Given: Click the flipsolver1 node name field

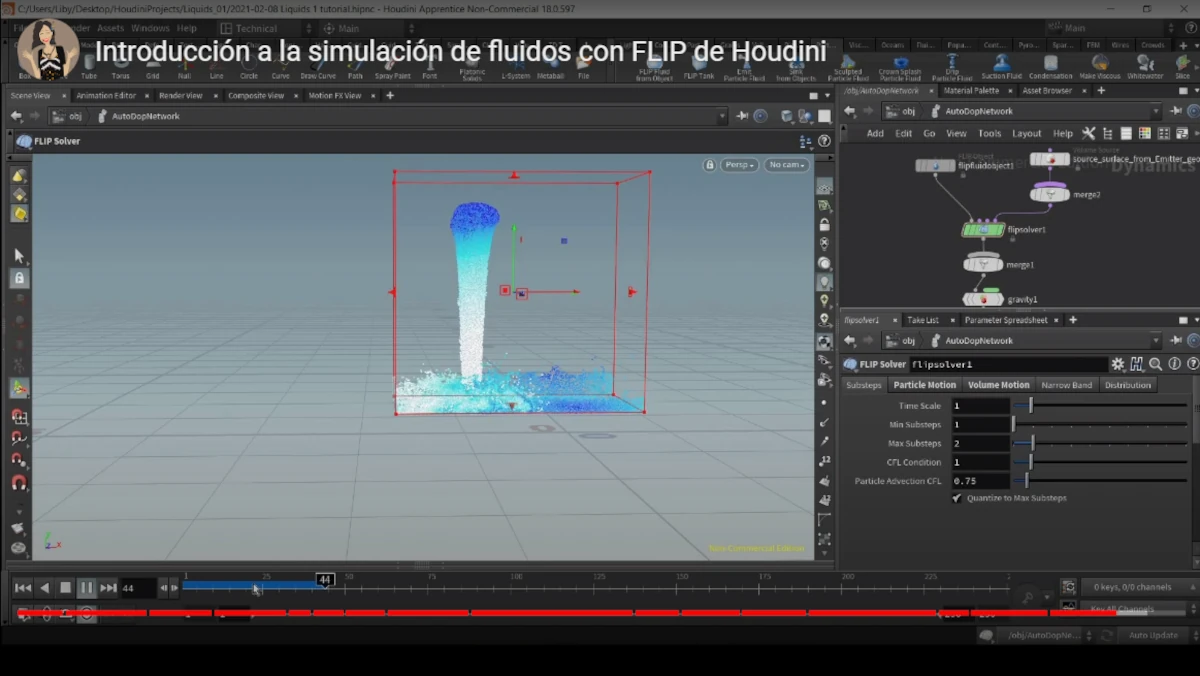Looking at the screenshot, I should coord(1008,364).
